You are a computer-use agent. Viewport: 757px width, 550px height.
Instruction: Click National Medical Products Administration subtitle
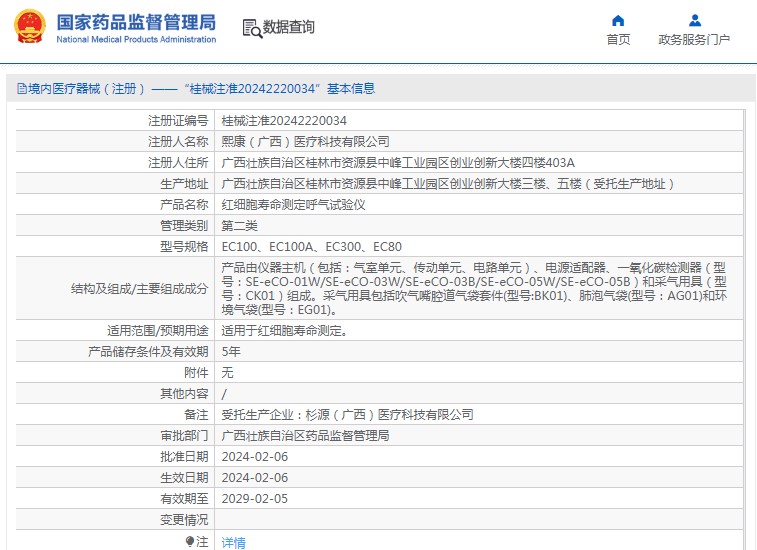click(x=136, y=40)
